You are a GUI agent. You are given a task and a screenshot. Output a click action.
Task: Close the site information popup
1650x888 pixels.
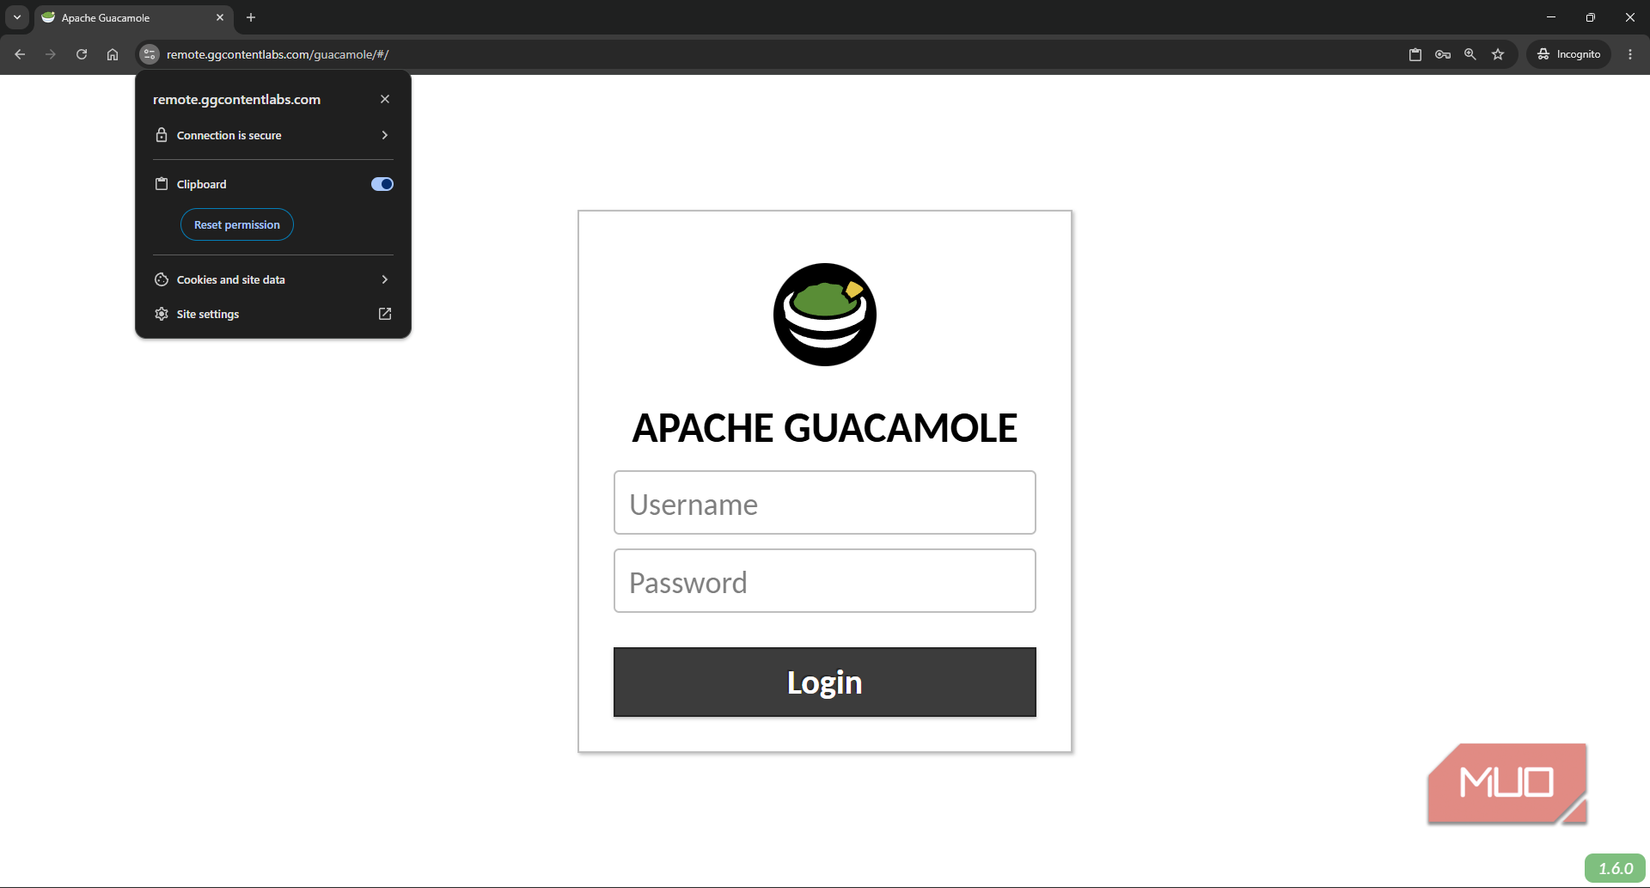pyautogui.click(x=385, y=99)
